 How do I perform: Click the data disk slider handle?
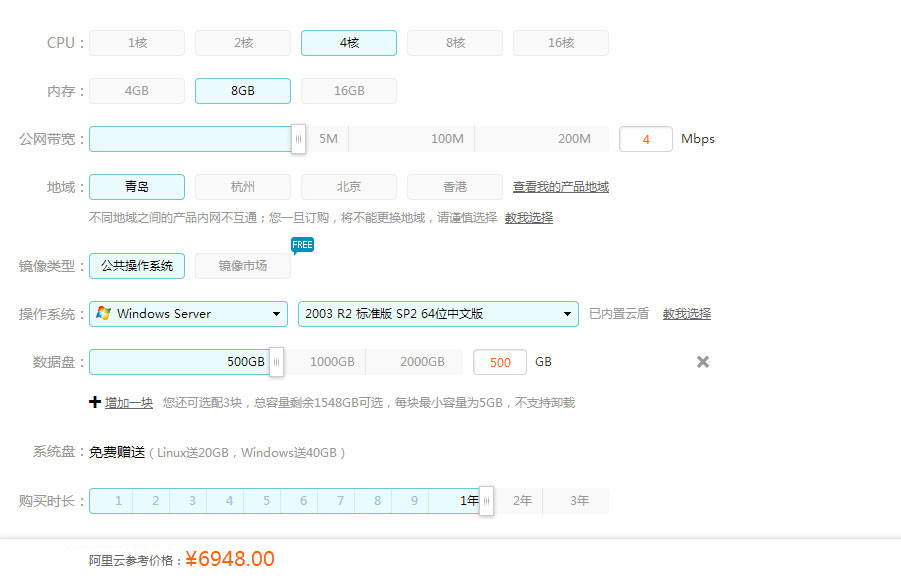click(x=276, y=362)
